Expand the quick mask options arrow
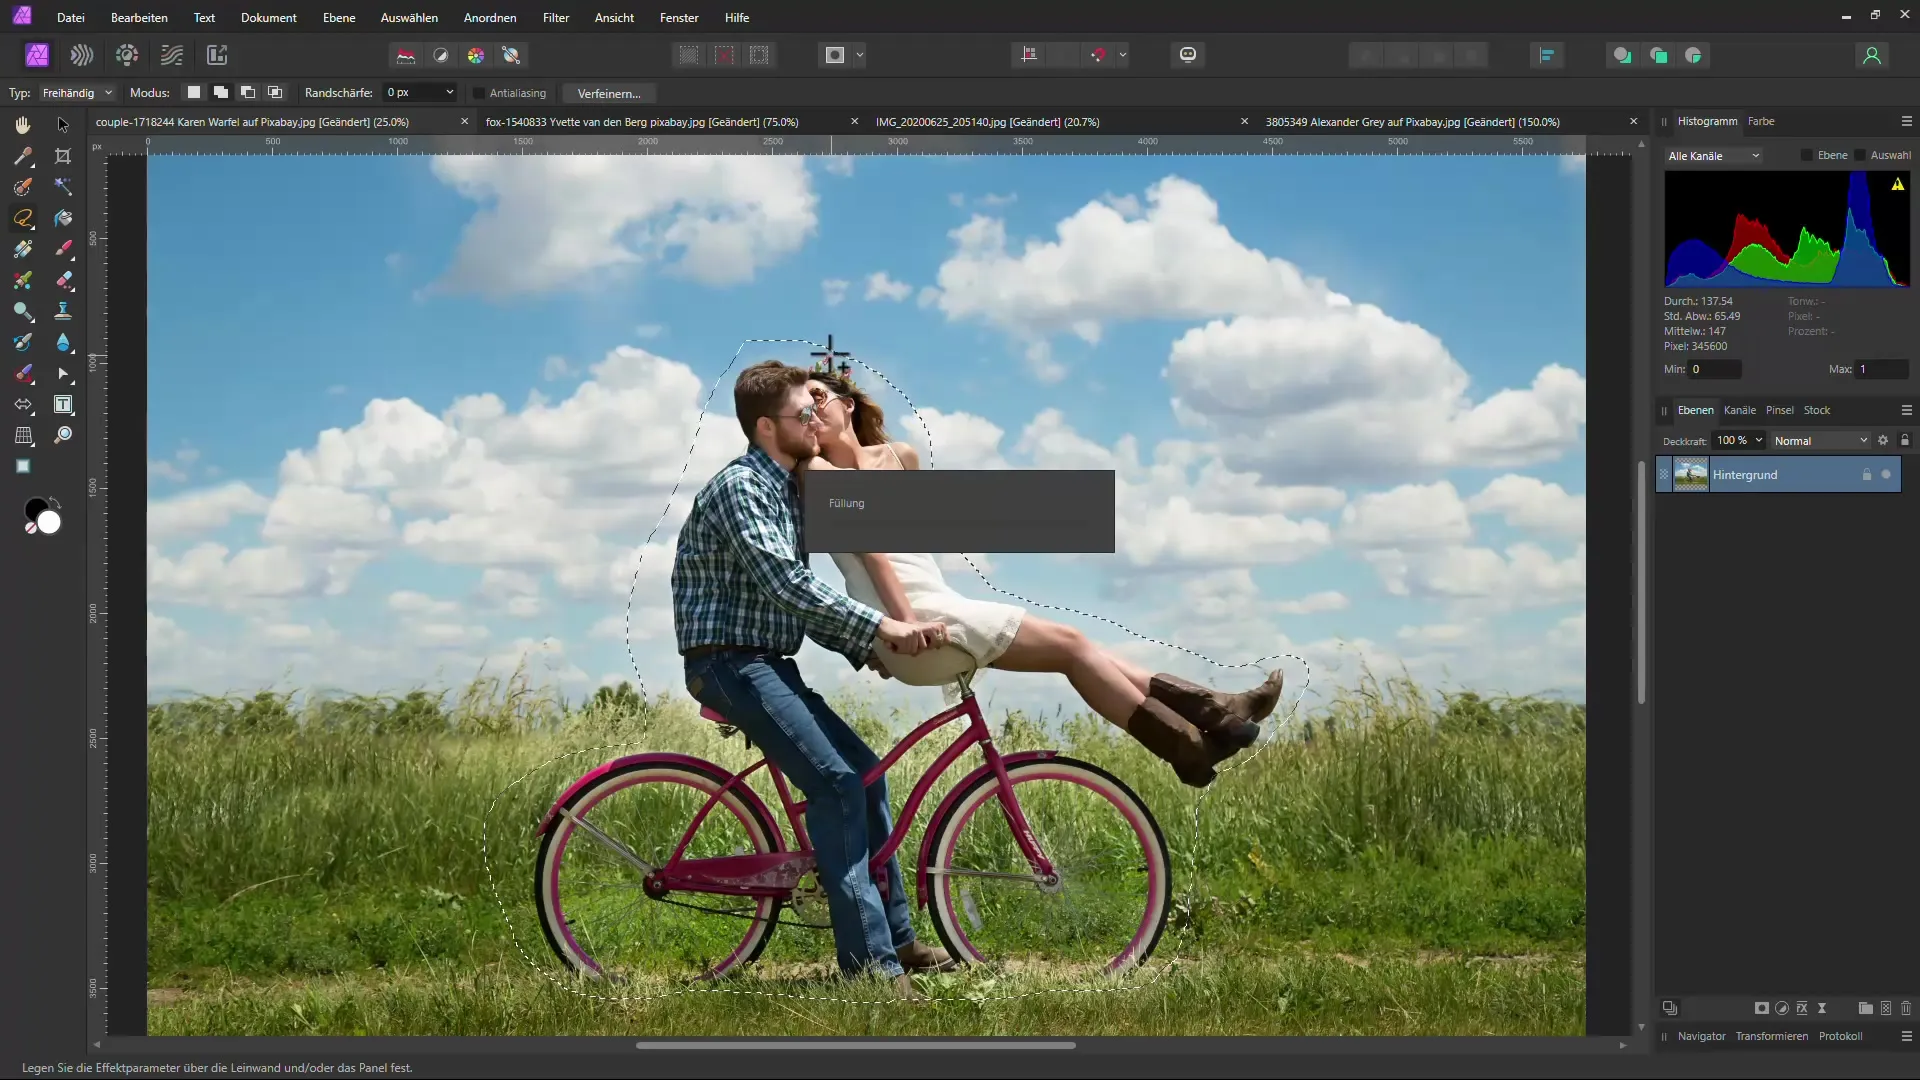This screenshot has height=1080, width=1920. pos(860,55)
